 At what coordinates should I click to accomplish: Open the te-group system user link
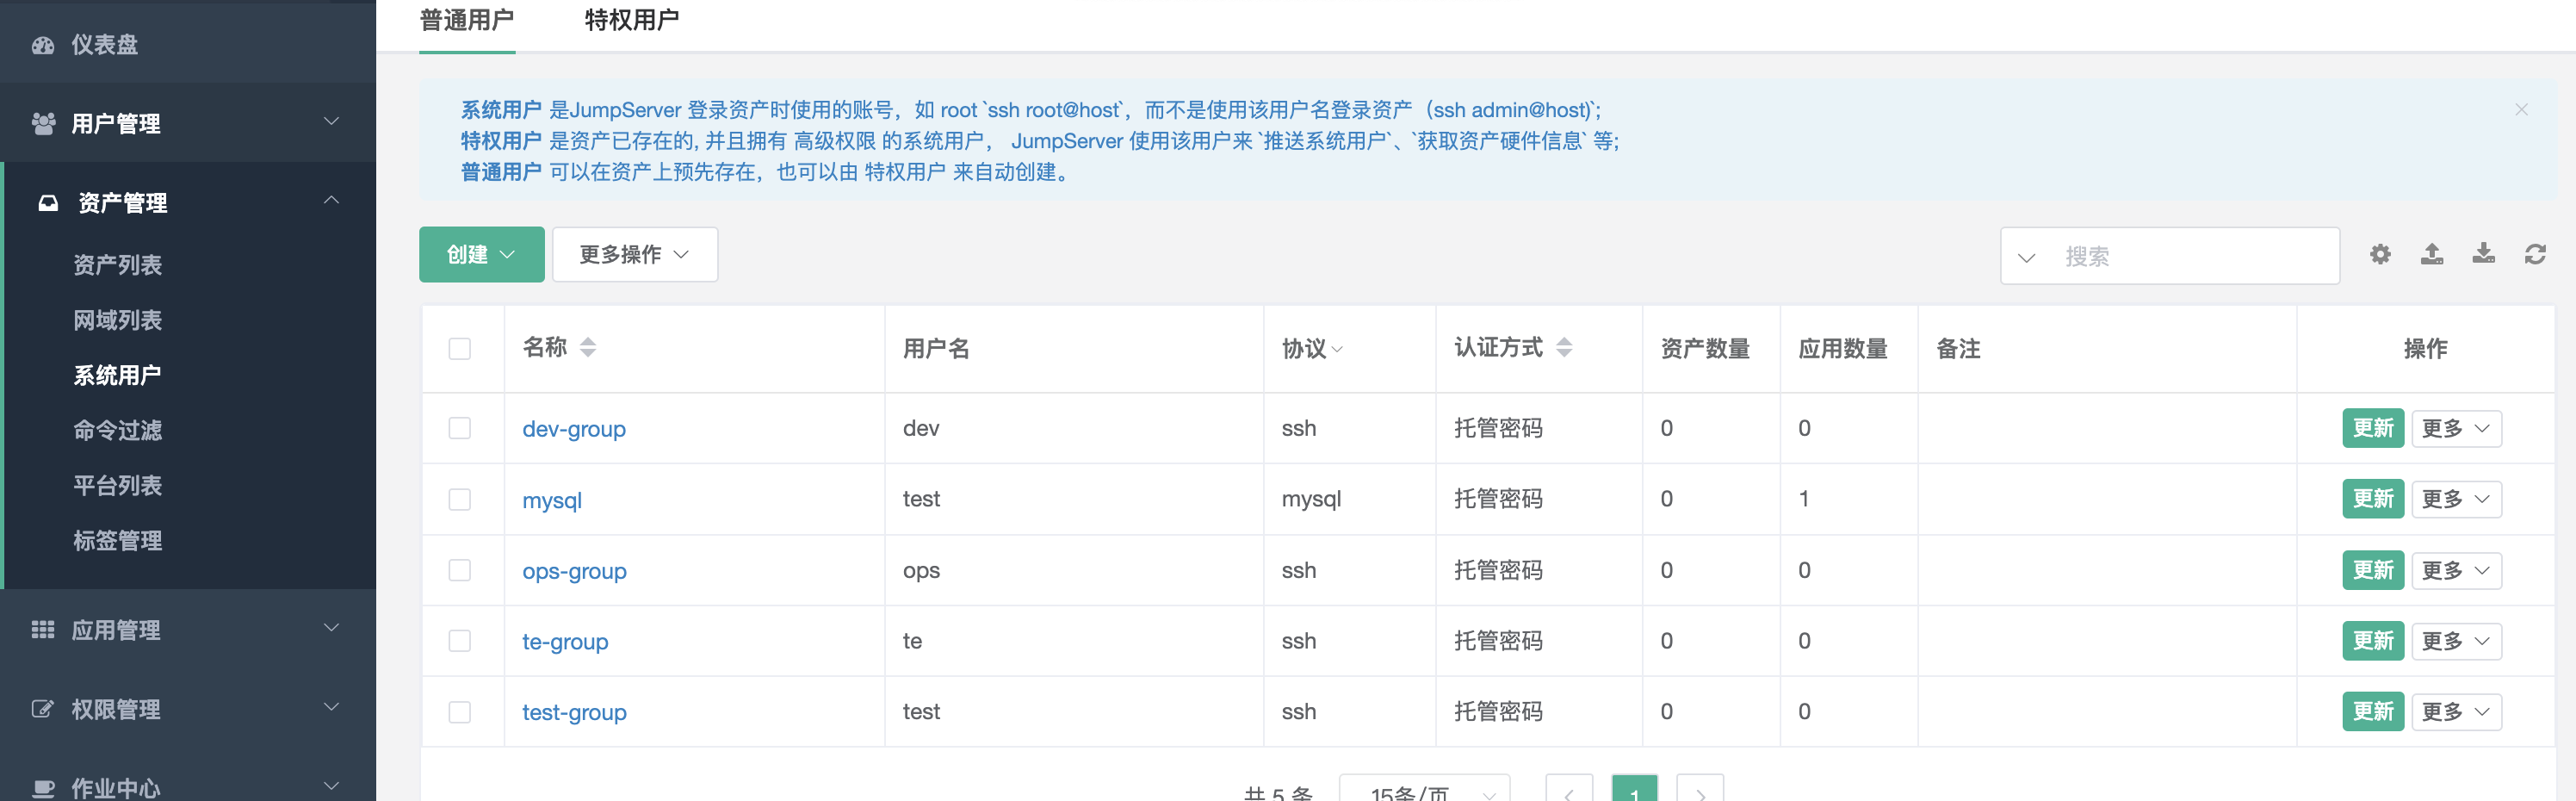565,642
